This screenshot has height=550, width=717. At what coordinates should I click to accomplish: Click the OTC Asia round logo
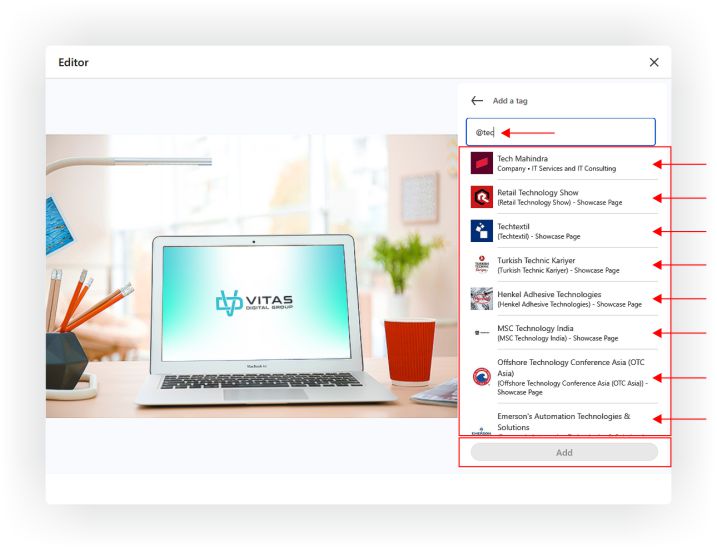coord(482,377)
